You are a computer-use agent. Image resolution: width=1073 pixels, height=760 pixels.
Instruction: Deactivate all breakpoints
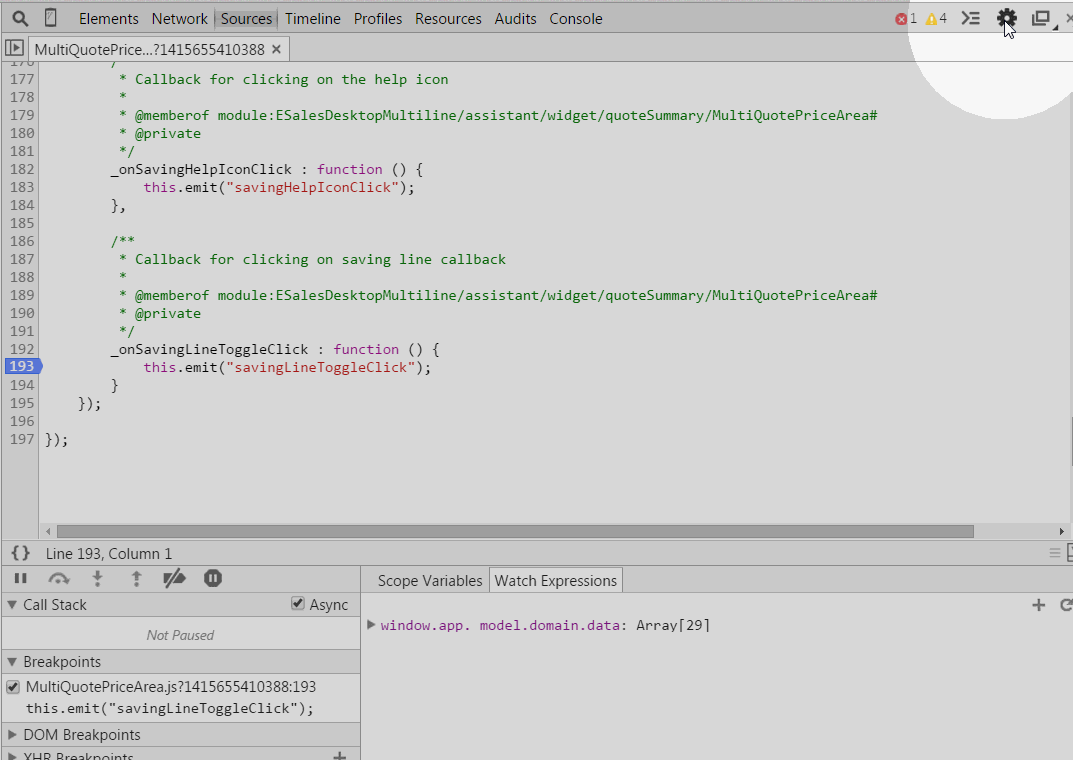[x=174, y=579]
